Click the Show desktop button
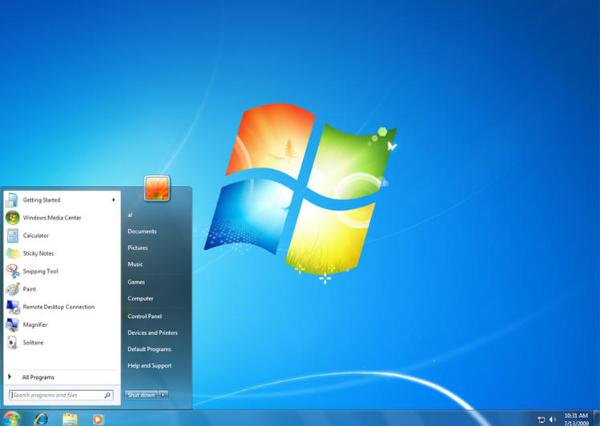This screenshot has height=426, width=600. click(x=596, y=418)
